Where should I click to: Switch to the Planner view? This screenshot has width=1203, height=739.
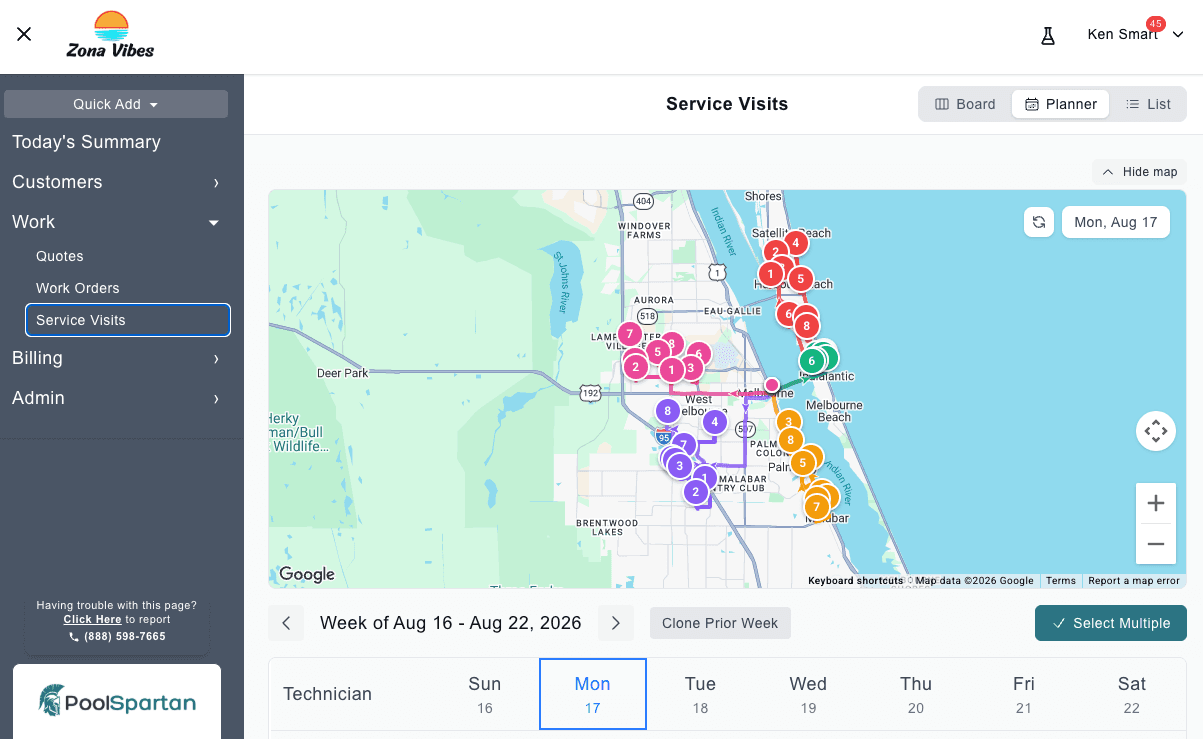pyautogui.click(x=1061, y=104)
